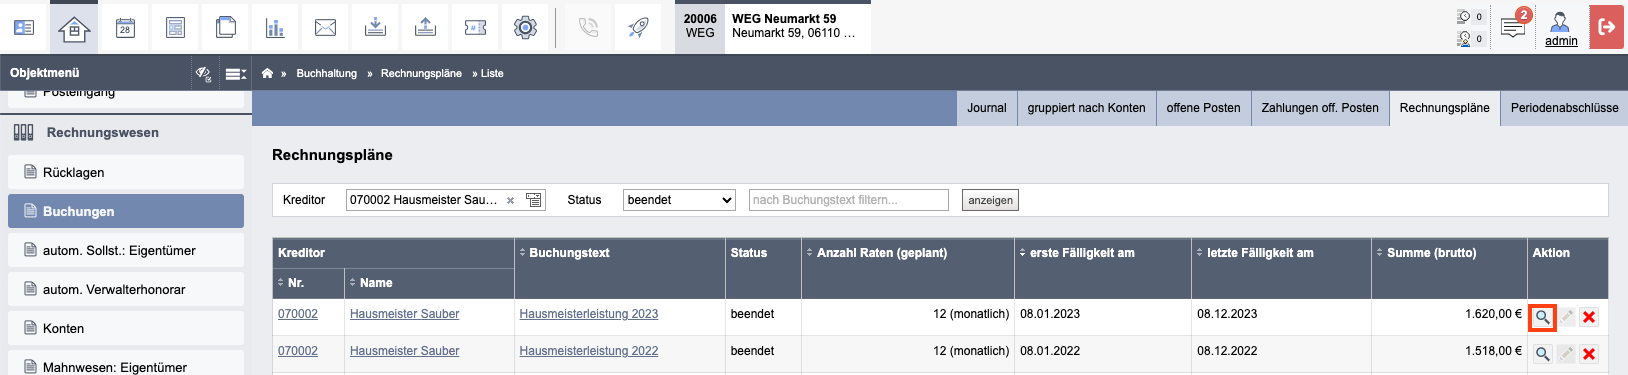Switch to gruppiert nach Konten tab
Viewport: 1628px width, 375px height.
[x=1087, y=108]
